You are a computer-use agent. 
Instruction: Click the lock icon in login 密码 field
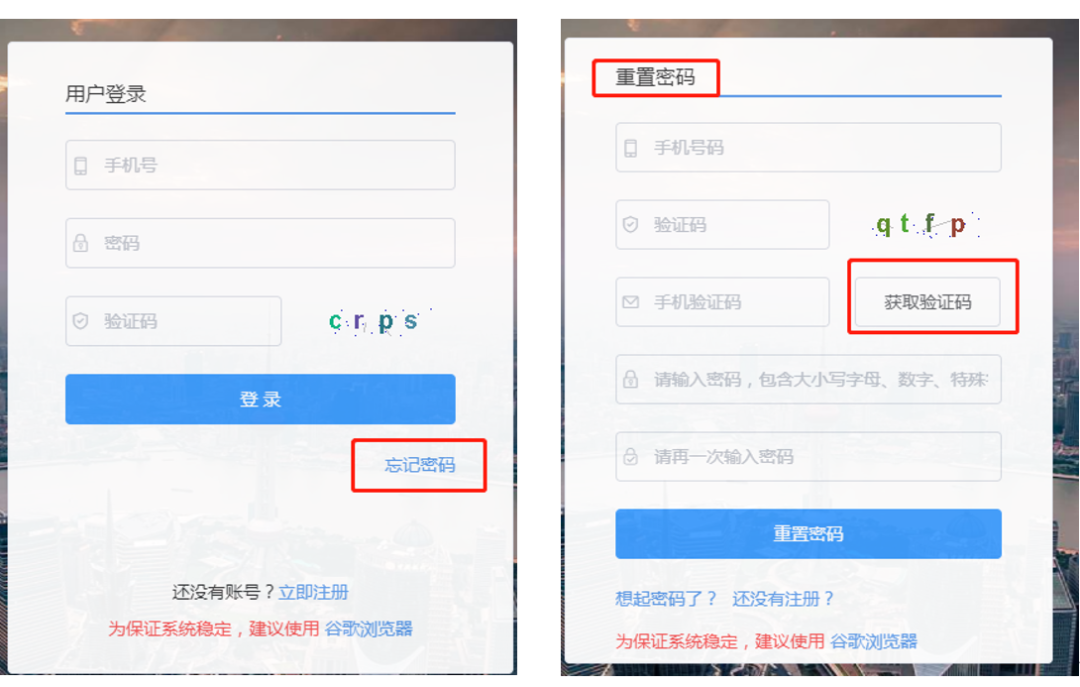[81, 243]
